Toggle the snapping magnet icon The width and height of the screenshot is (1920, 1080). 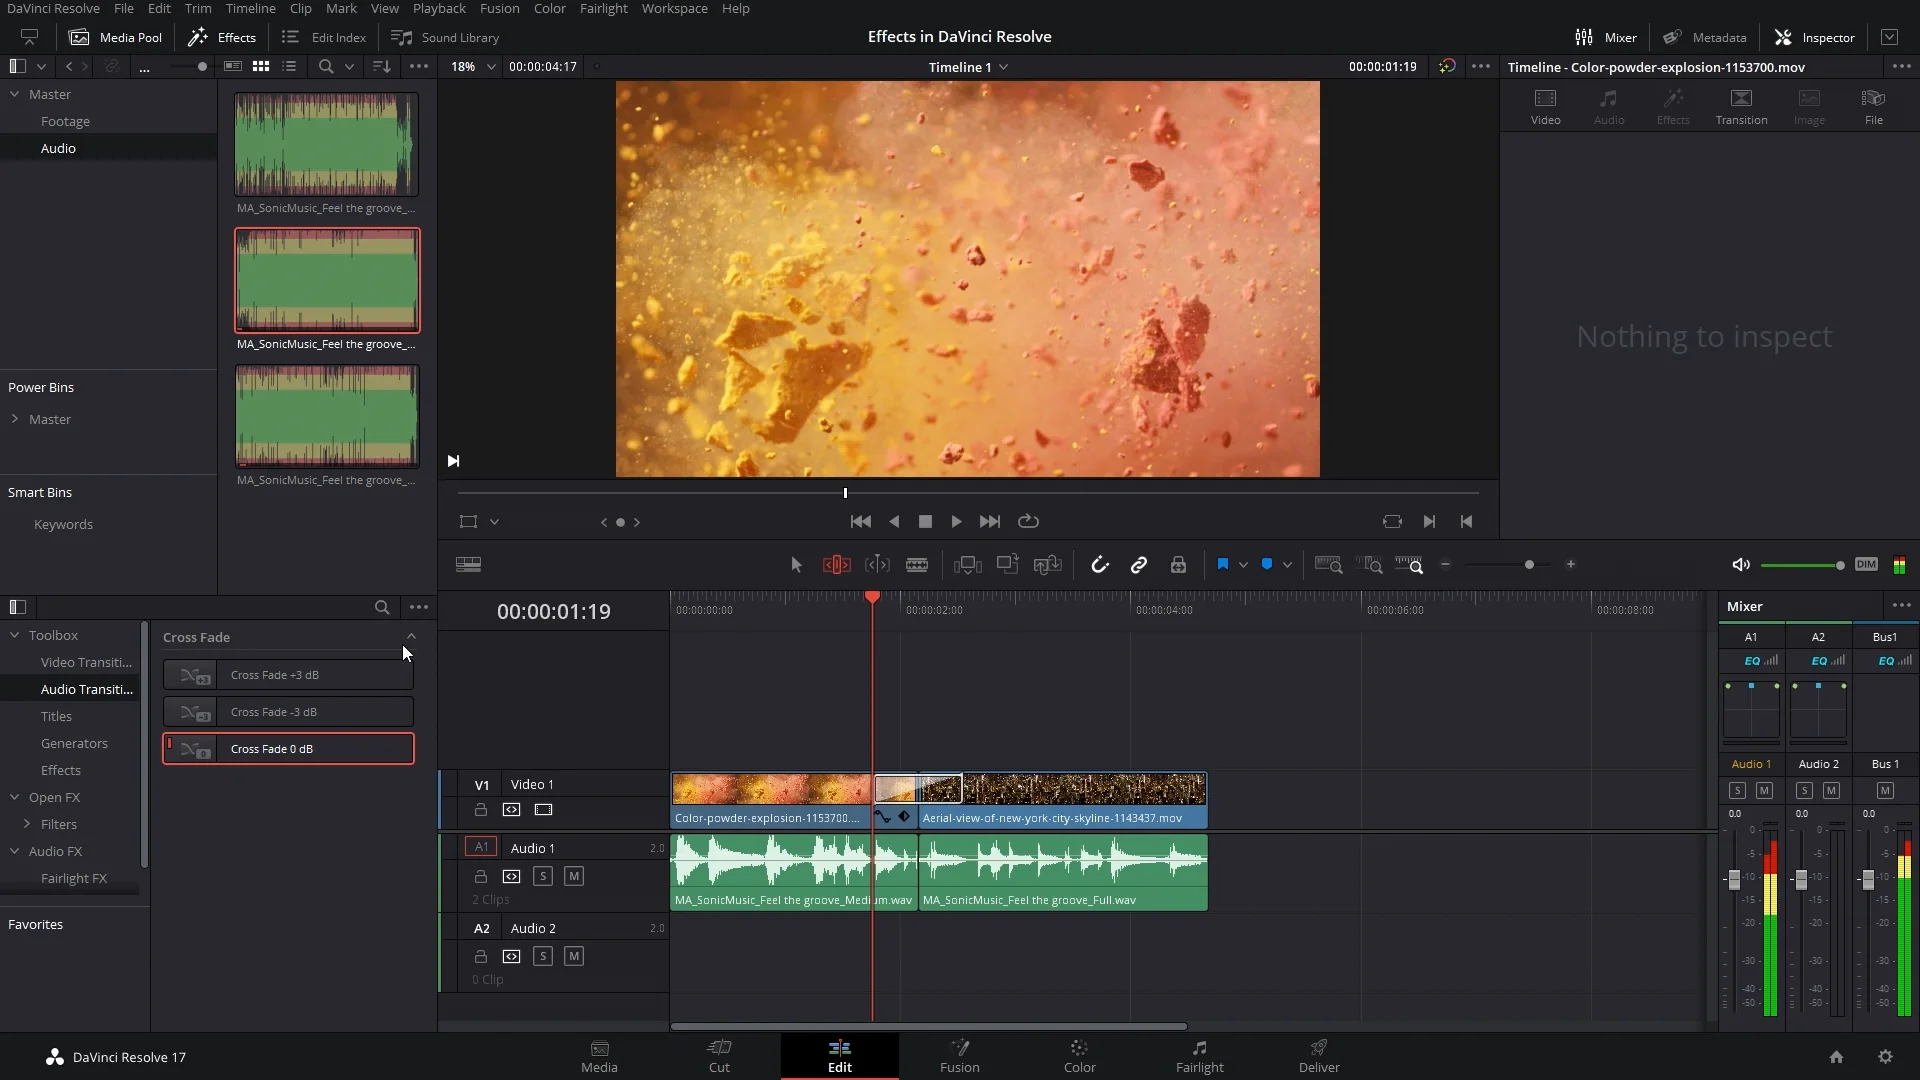pos(1099,565)
